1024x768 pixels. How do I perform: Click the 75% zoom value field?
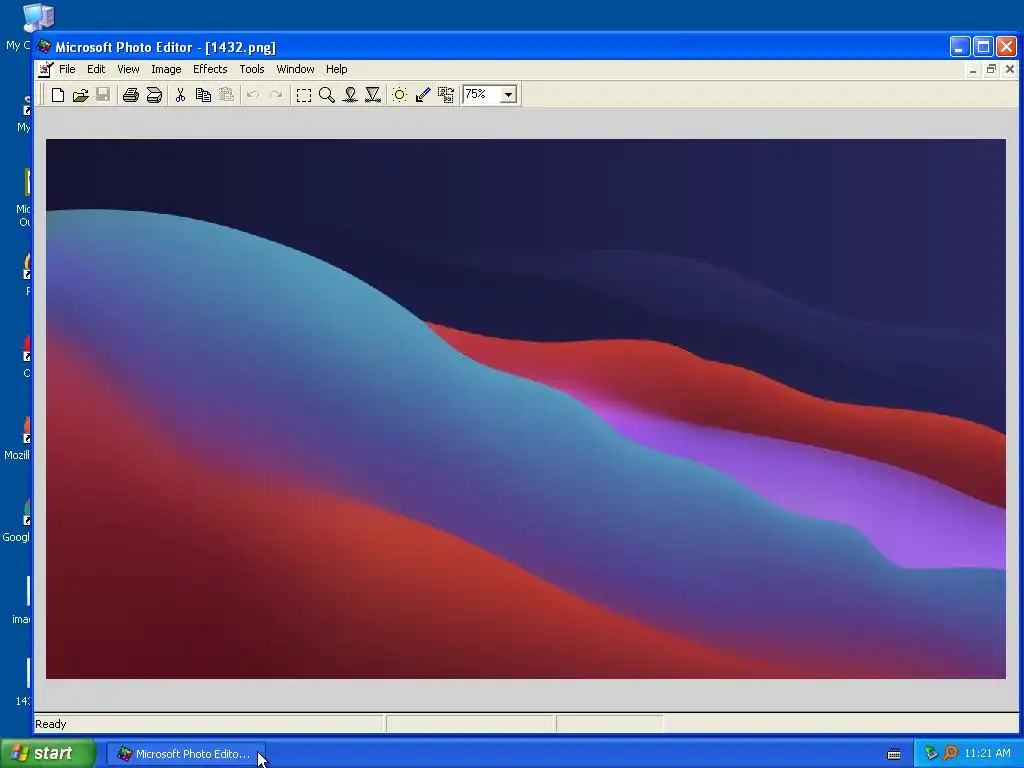[481, 95]
